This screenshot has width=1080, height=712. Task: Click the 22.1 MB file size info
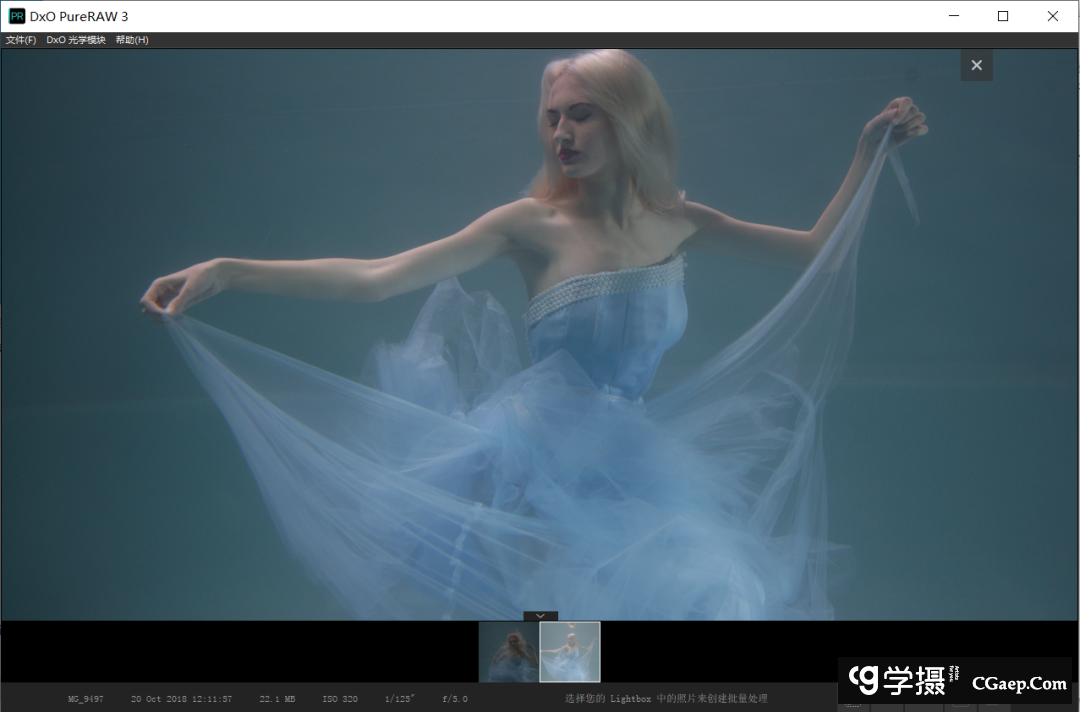(x=277, y=699)
